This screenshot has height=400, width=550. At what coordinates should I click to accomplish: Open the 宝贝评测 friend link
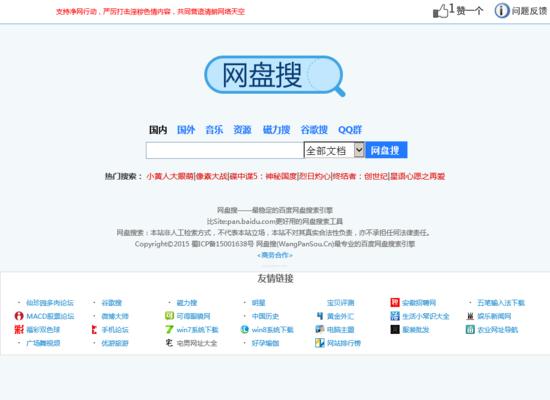tap(341, 303)
